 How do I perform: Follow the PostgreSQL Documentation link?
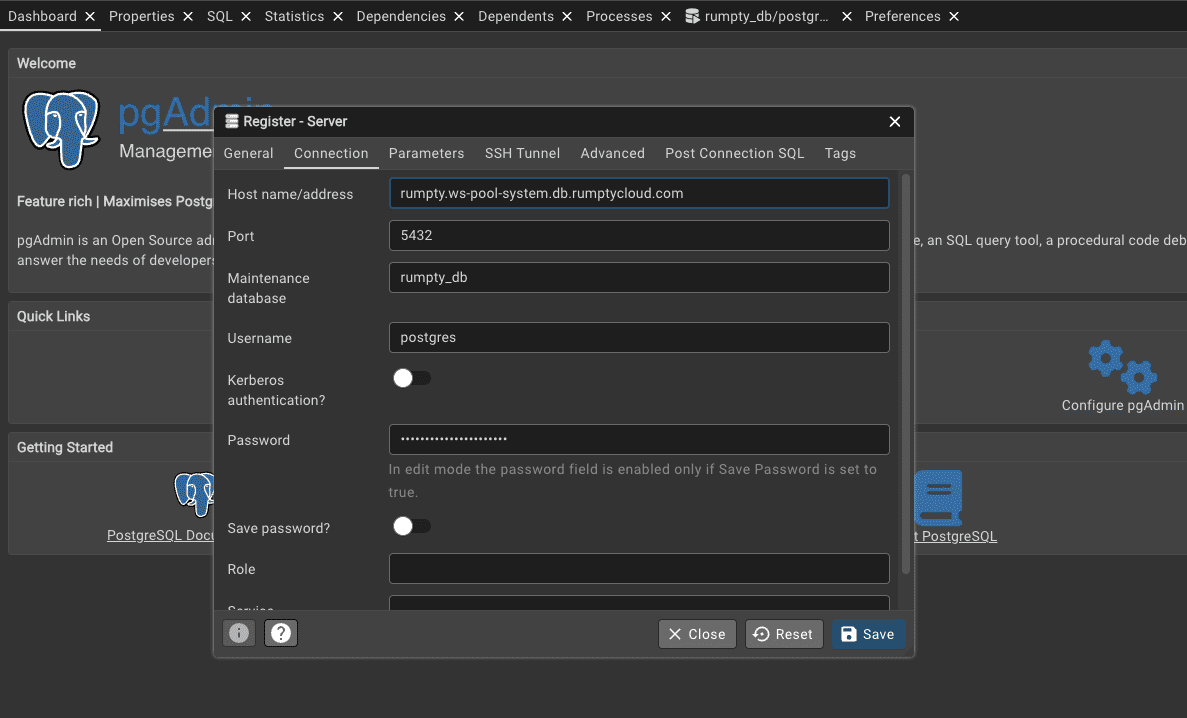(x=160, y=535)
